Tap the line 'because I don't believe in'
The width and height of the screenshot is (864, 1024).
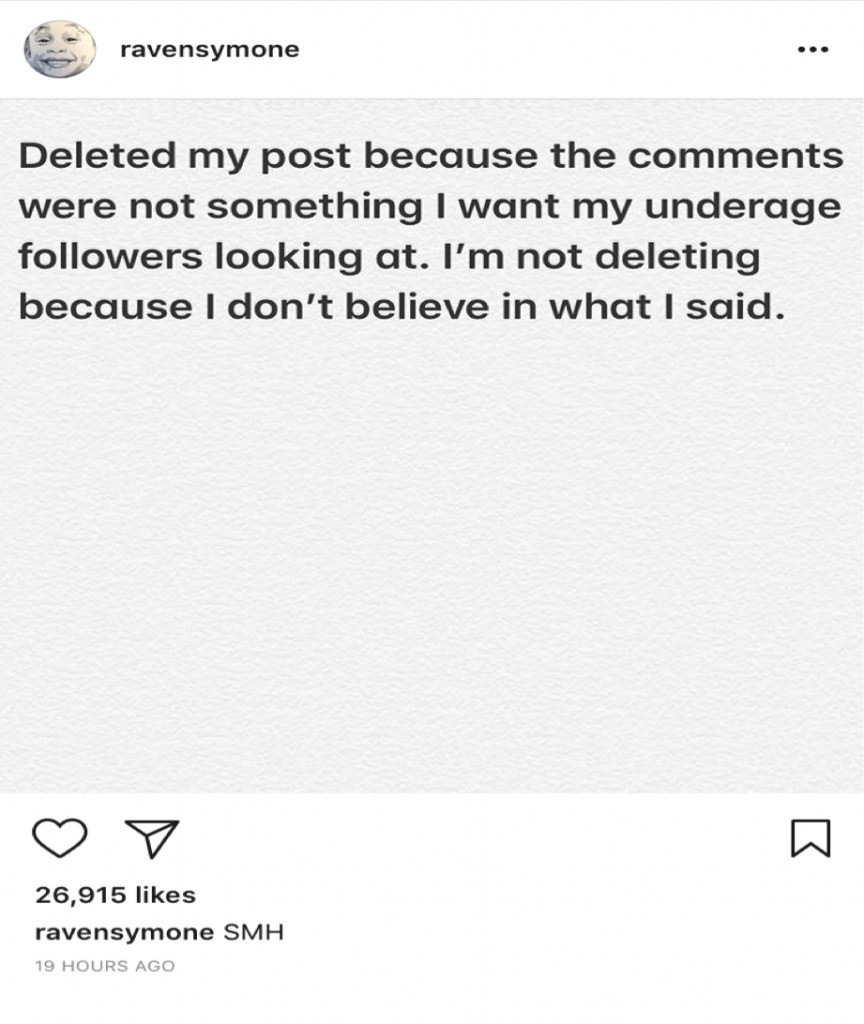(402, 307)
